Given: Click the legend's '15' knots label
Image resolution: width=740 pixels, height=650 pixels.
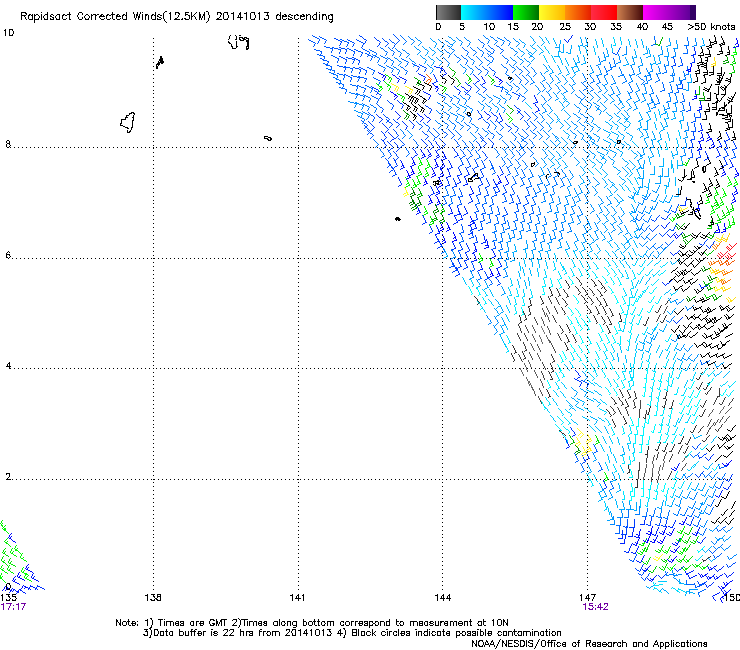Looking at the screenshot, I should (513, 27).
